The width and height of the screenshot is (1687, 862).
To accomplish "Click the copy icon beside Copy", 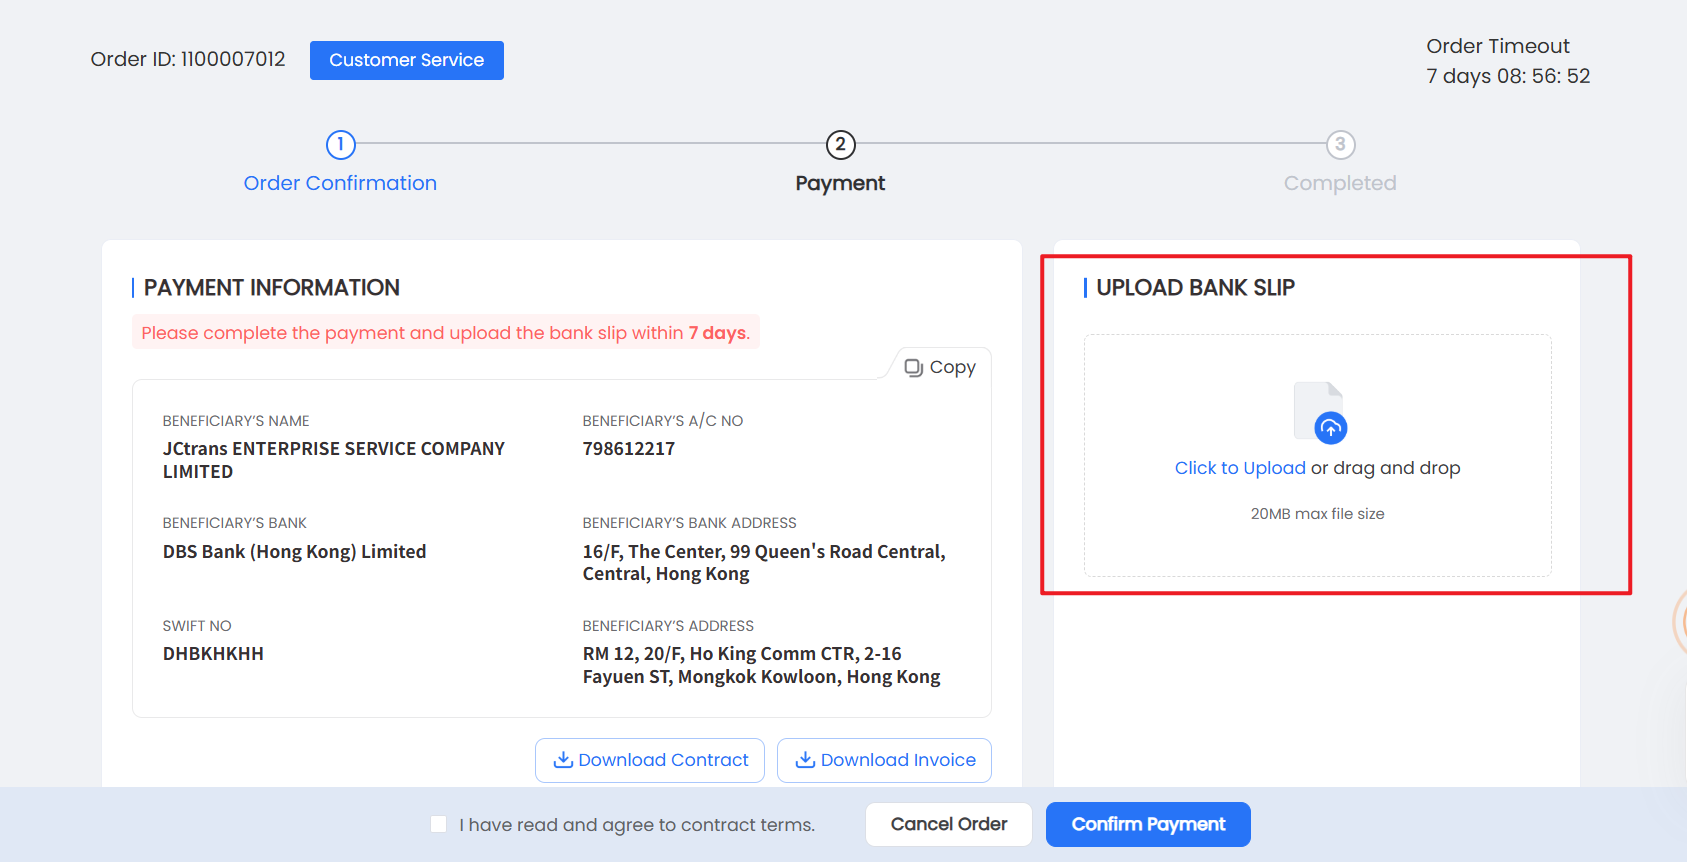I will 913,367.
